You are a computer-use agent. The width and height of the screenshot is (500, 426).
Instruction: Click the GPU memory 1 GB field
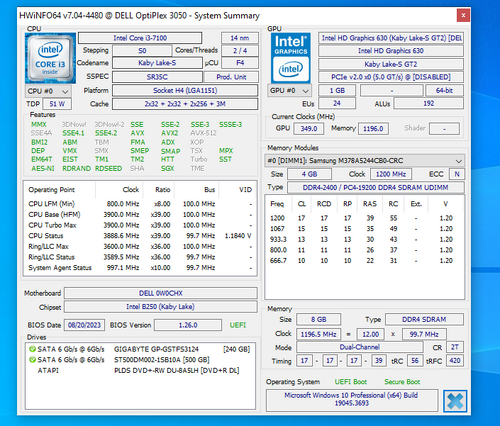point(337,90)
